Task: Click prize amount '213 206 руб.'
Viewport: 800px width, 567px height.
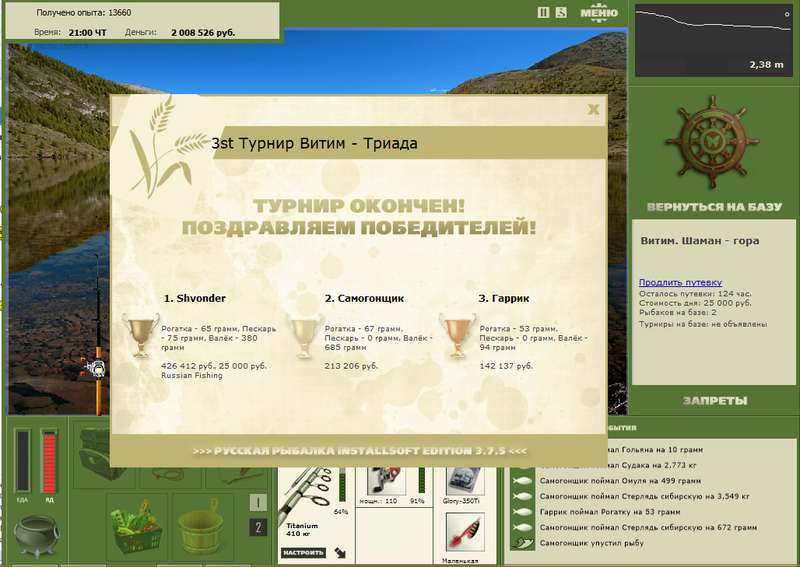Action: tap(351, 366)
